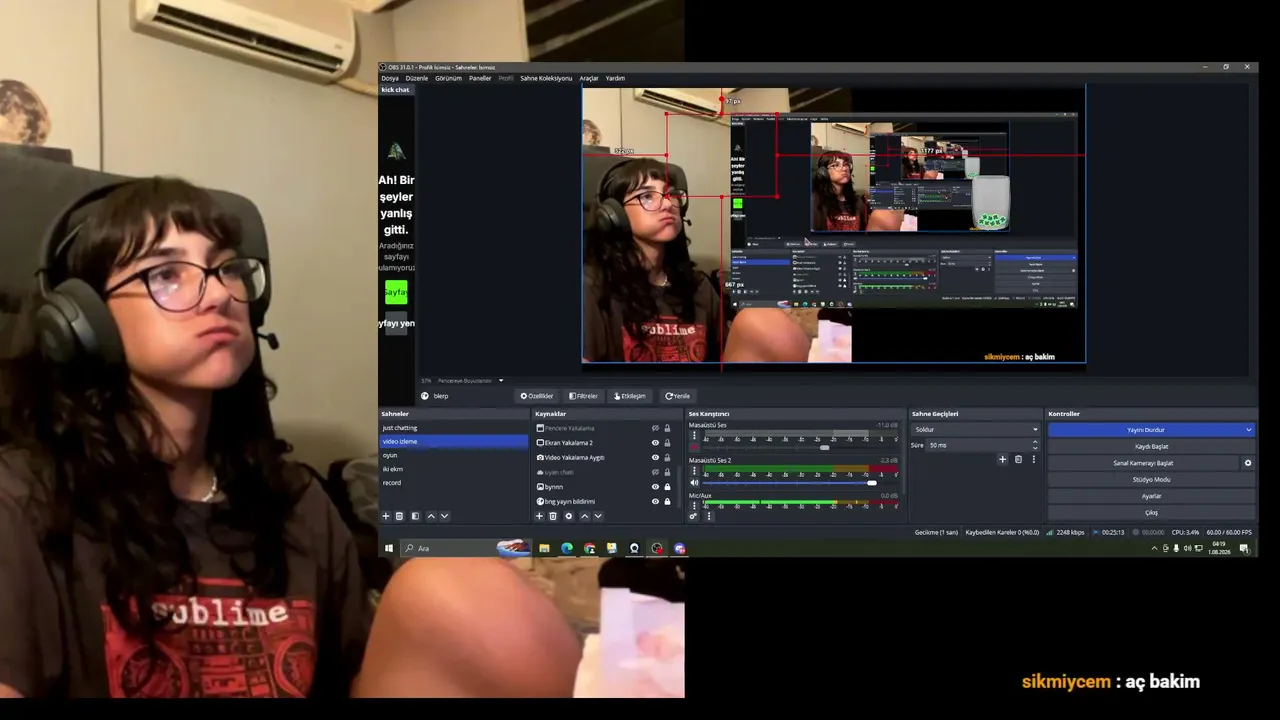Open Chrome from the taskbar

pos(589,548)
